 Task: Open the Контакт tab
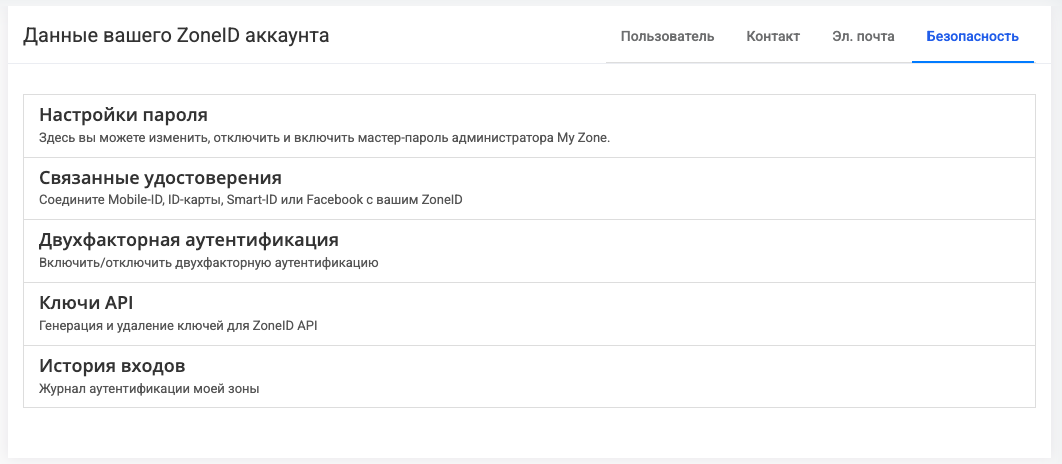click(773, 37)
